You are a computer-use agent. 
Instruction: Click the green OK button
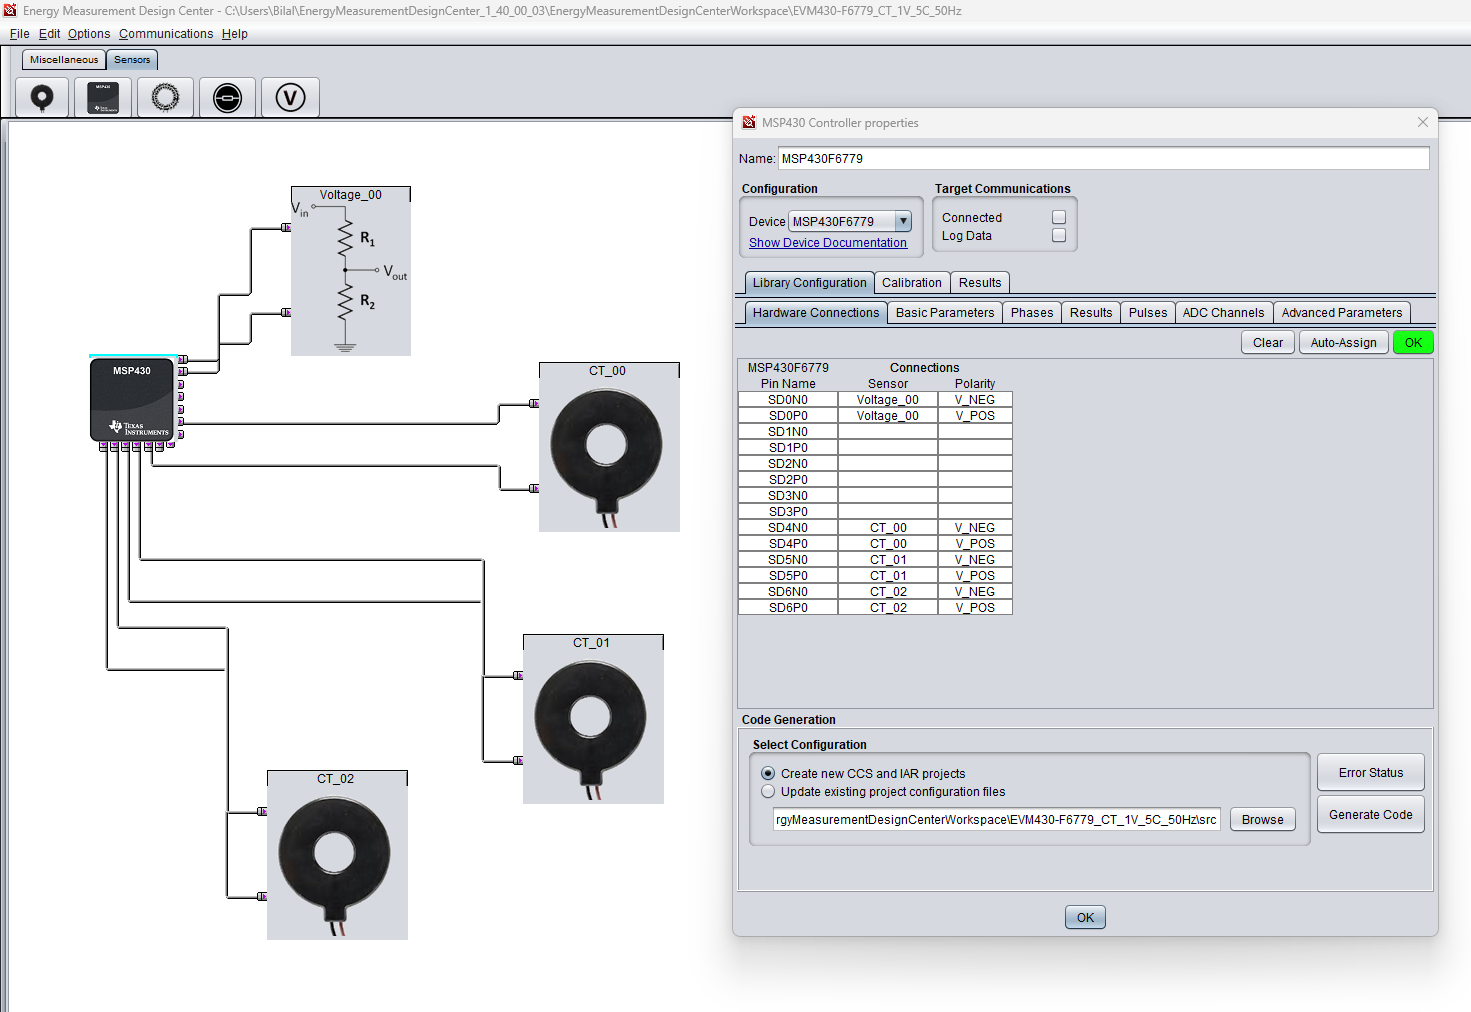click(x=1413, y=343)
